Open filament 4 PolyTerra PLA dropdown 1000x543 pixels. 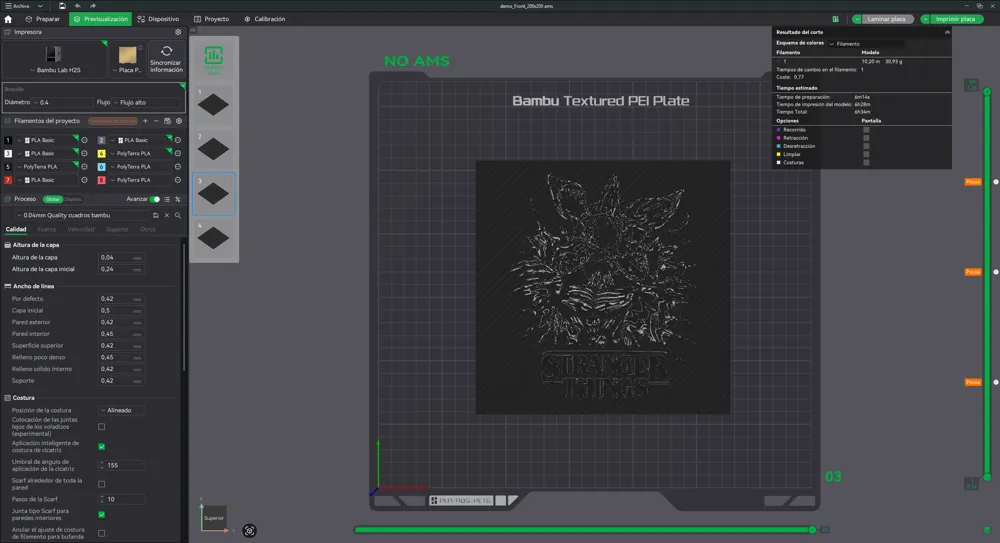(x=137, y=153)
